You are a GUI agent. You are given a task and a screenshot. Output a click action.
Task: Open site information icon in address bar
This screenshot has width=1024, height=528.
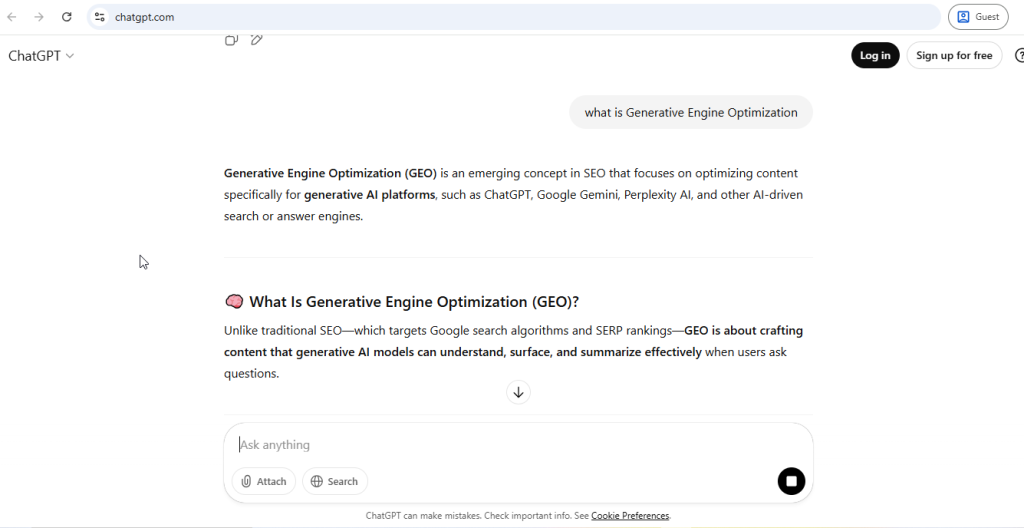click(99, 17)
